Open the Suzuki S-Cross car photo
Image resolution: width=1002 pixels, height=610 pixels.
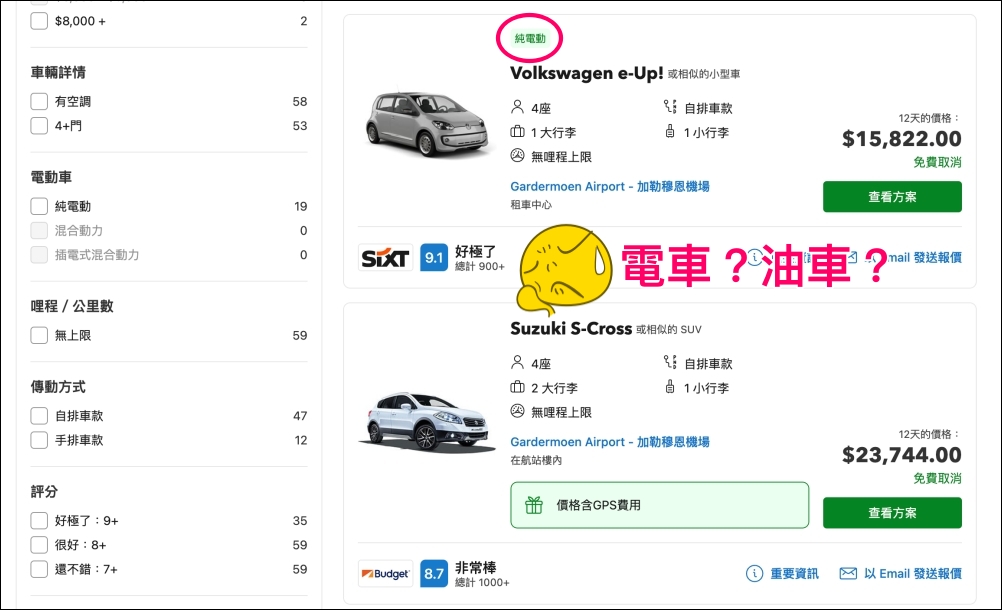427,422
